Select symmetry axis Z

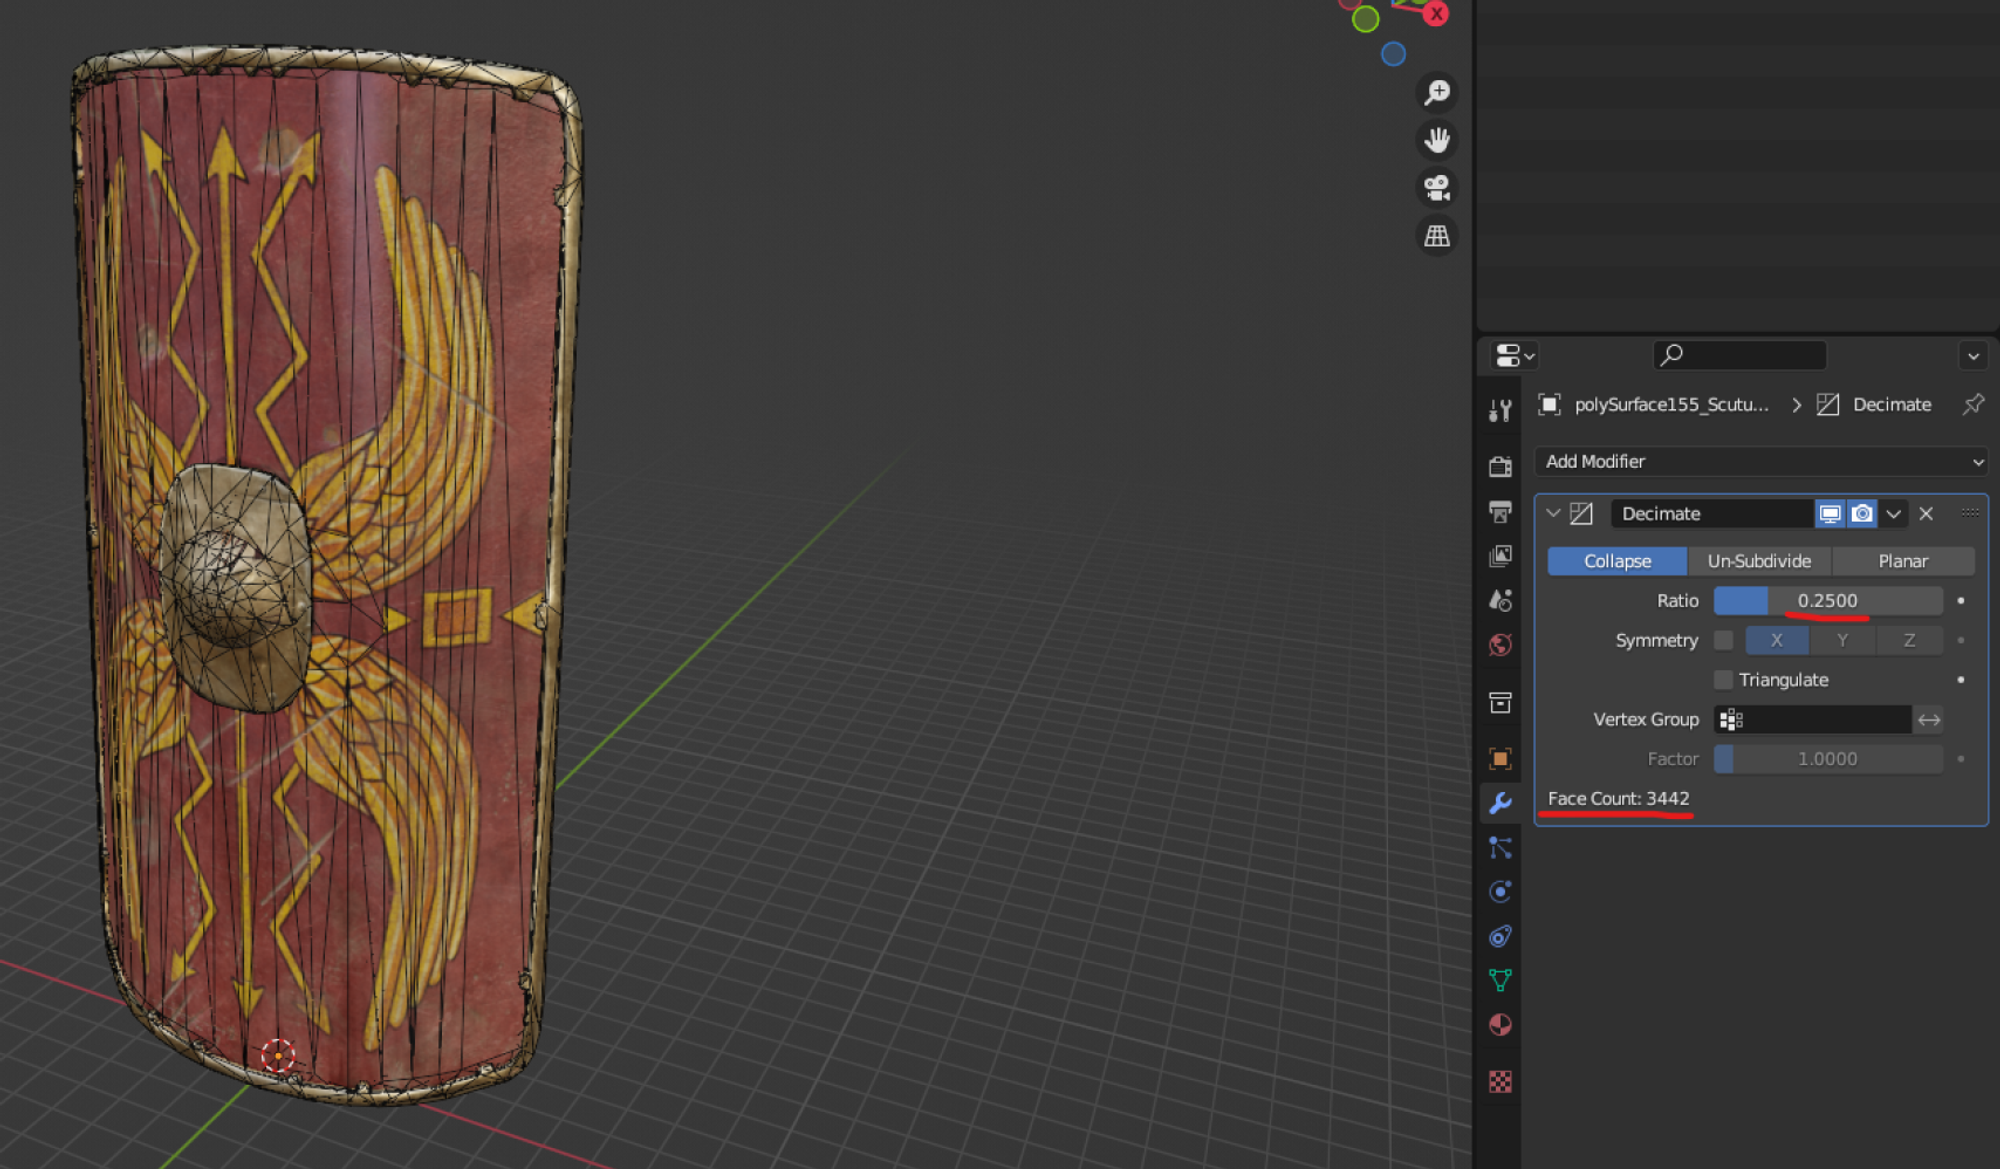[1909, 640]
